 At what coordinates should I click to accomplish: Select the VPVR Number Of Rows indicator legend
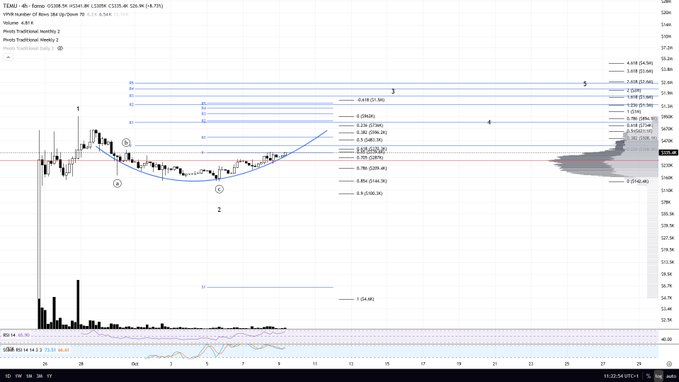[x=44, y=14]
